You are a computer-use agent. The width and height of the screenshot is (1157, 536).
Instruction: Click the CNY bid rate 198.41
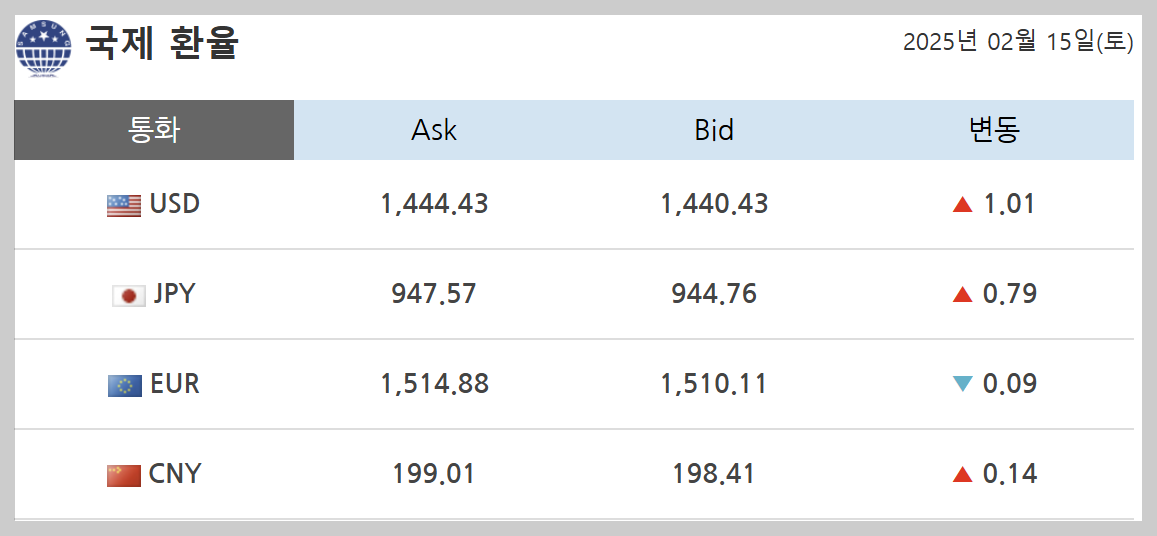714,474
